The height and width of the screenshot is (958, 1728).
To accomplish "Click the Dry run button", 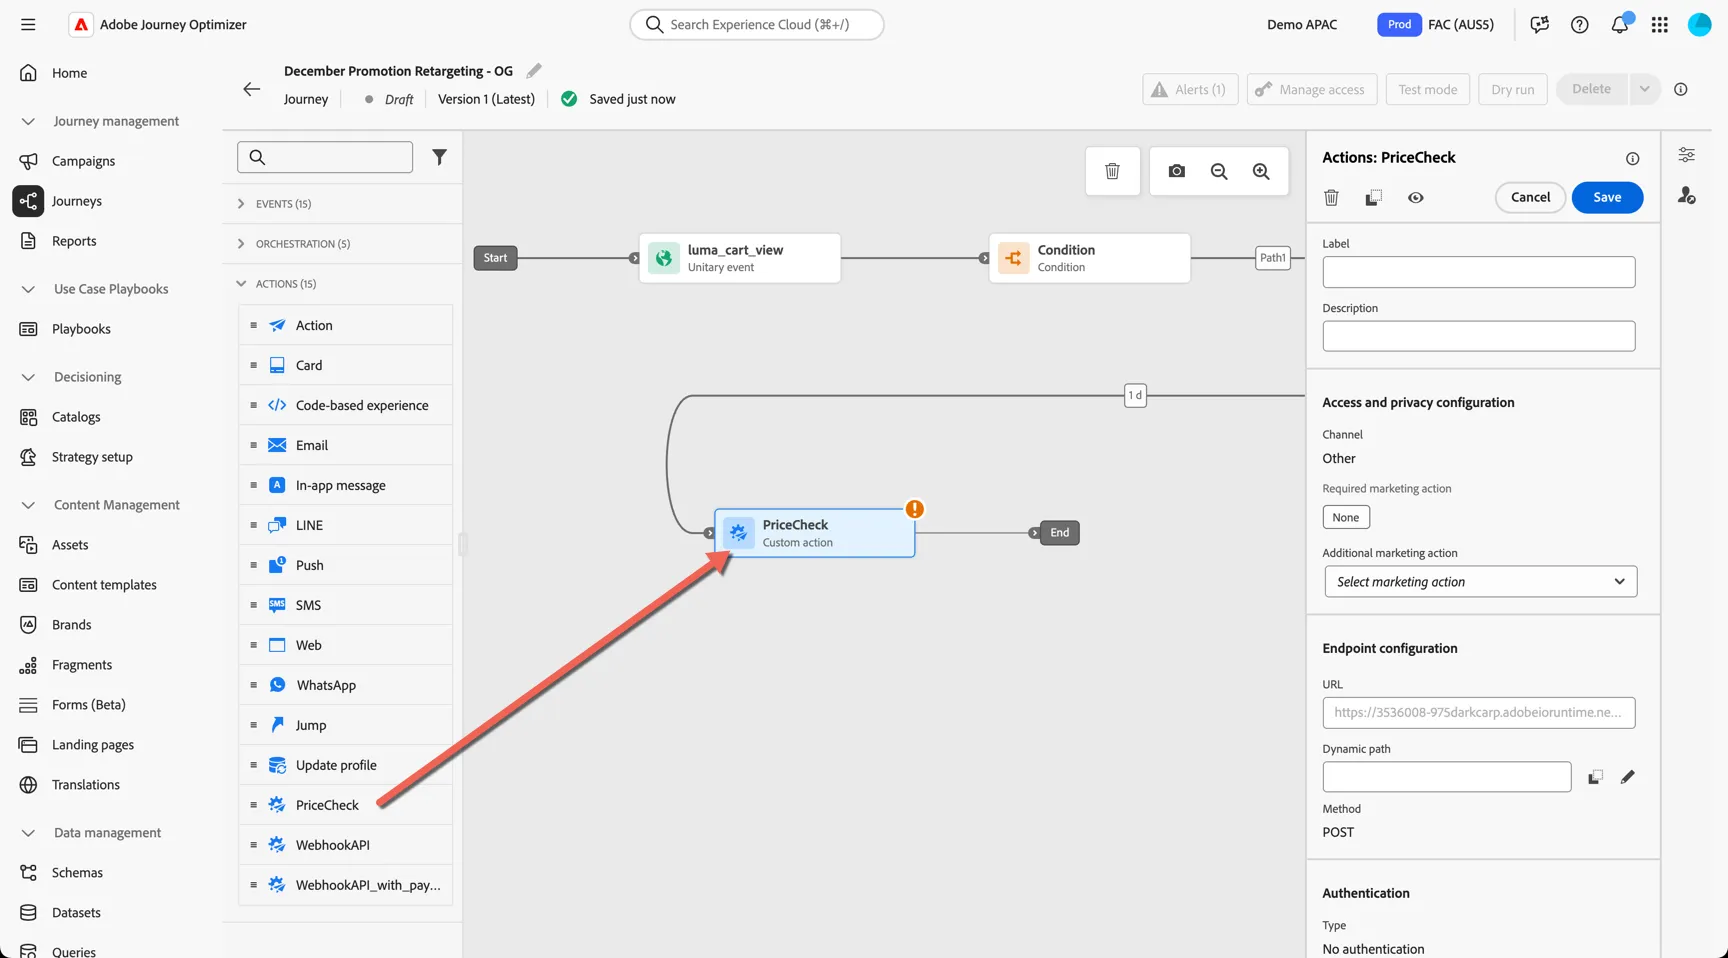I will (x=1512, y=89).
